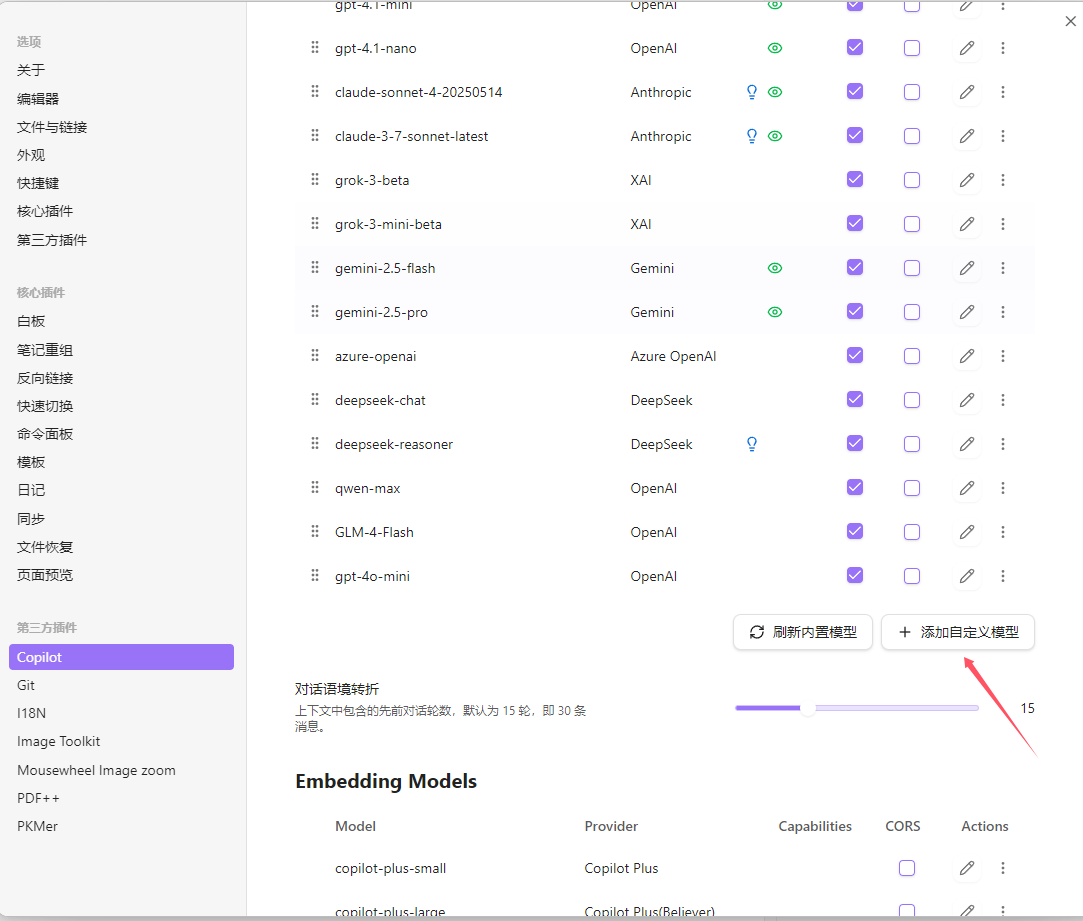Click 添加自定义模型 button
Image resolution: width=1083 pixels, height=921 pixels.
point(958,632)
